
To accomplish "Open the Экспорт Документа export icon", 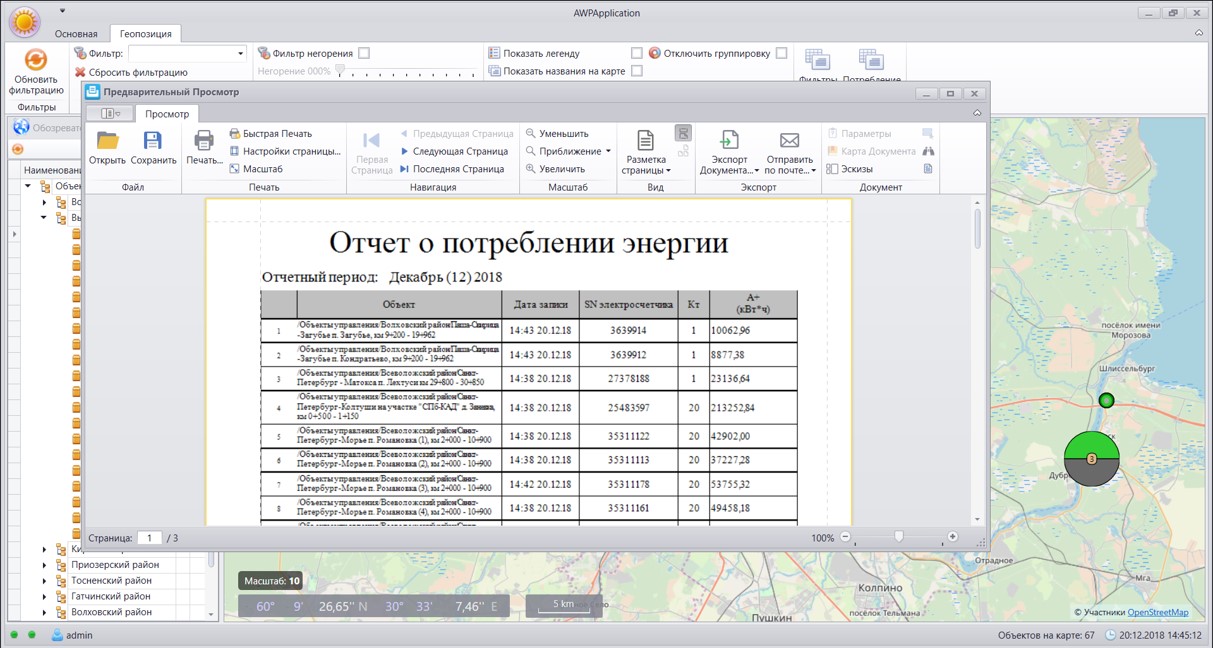I will [730, 140].
